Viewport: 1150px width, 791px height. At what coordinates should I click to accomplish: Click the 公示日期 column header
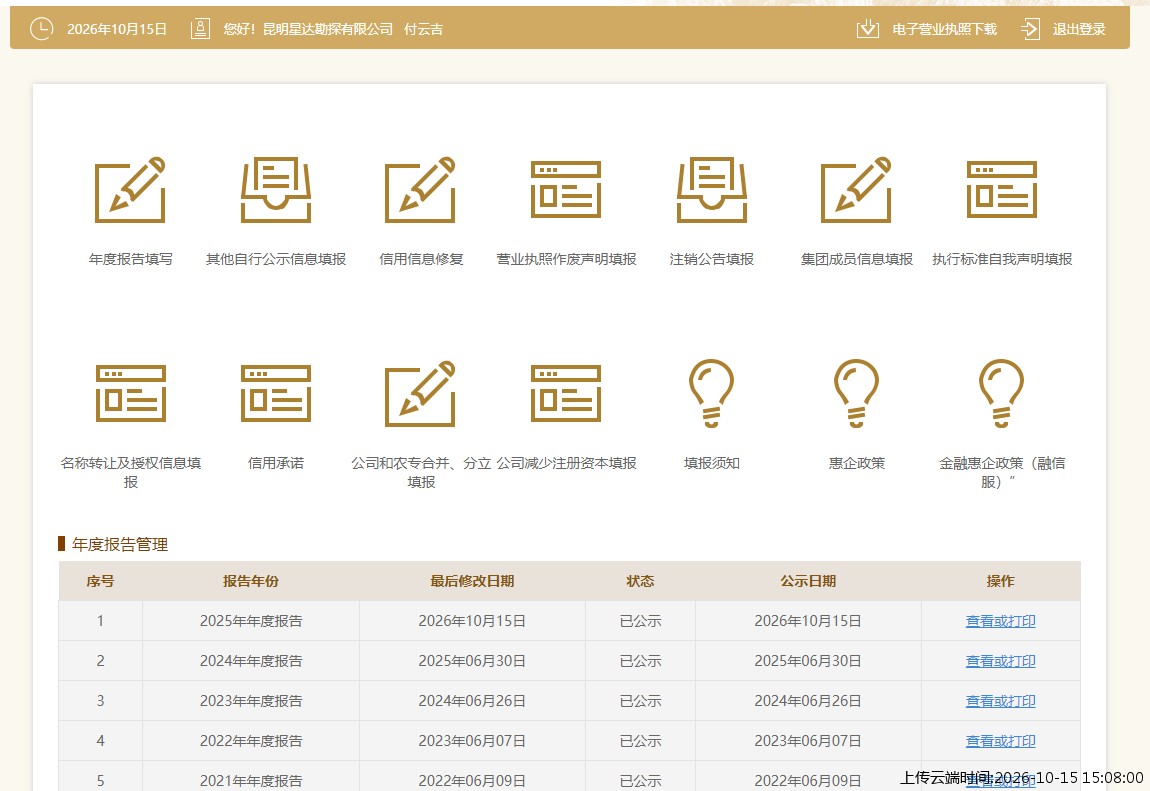coord(808,581)
